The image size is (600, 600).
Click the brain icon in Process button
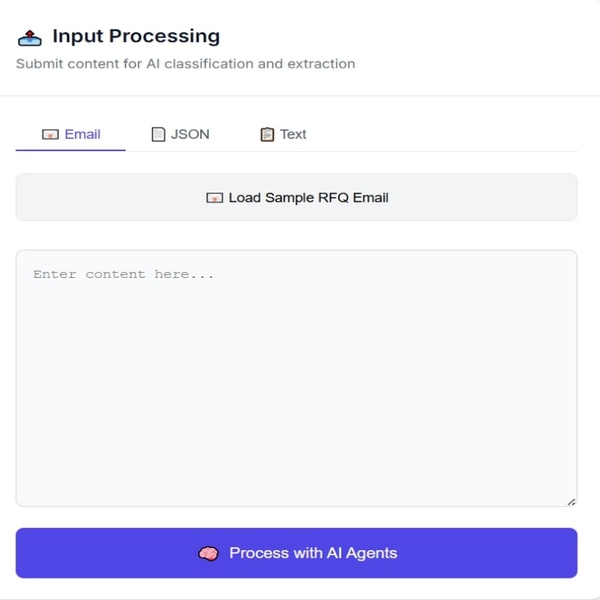pos(208,553)
